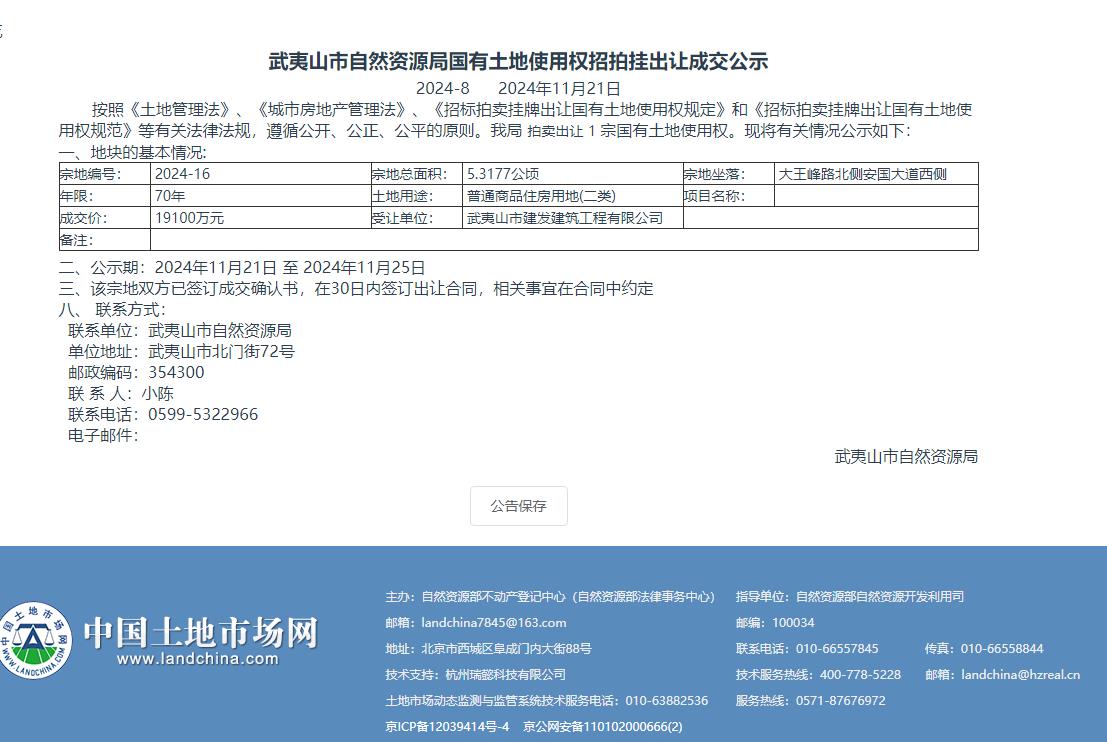Screen dimensions: 1107x742
Task: Click the 京公网安备110102000666(2) link
Action: pos(602,726)
